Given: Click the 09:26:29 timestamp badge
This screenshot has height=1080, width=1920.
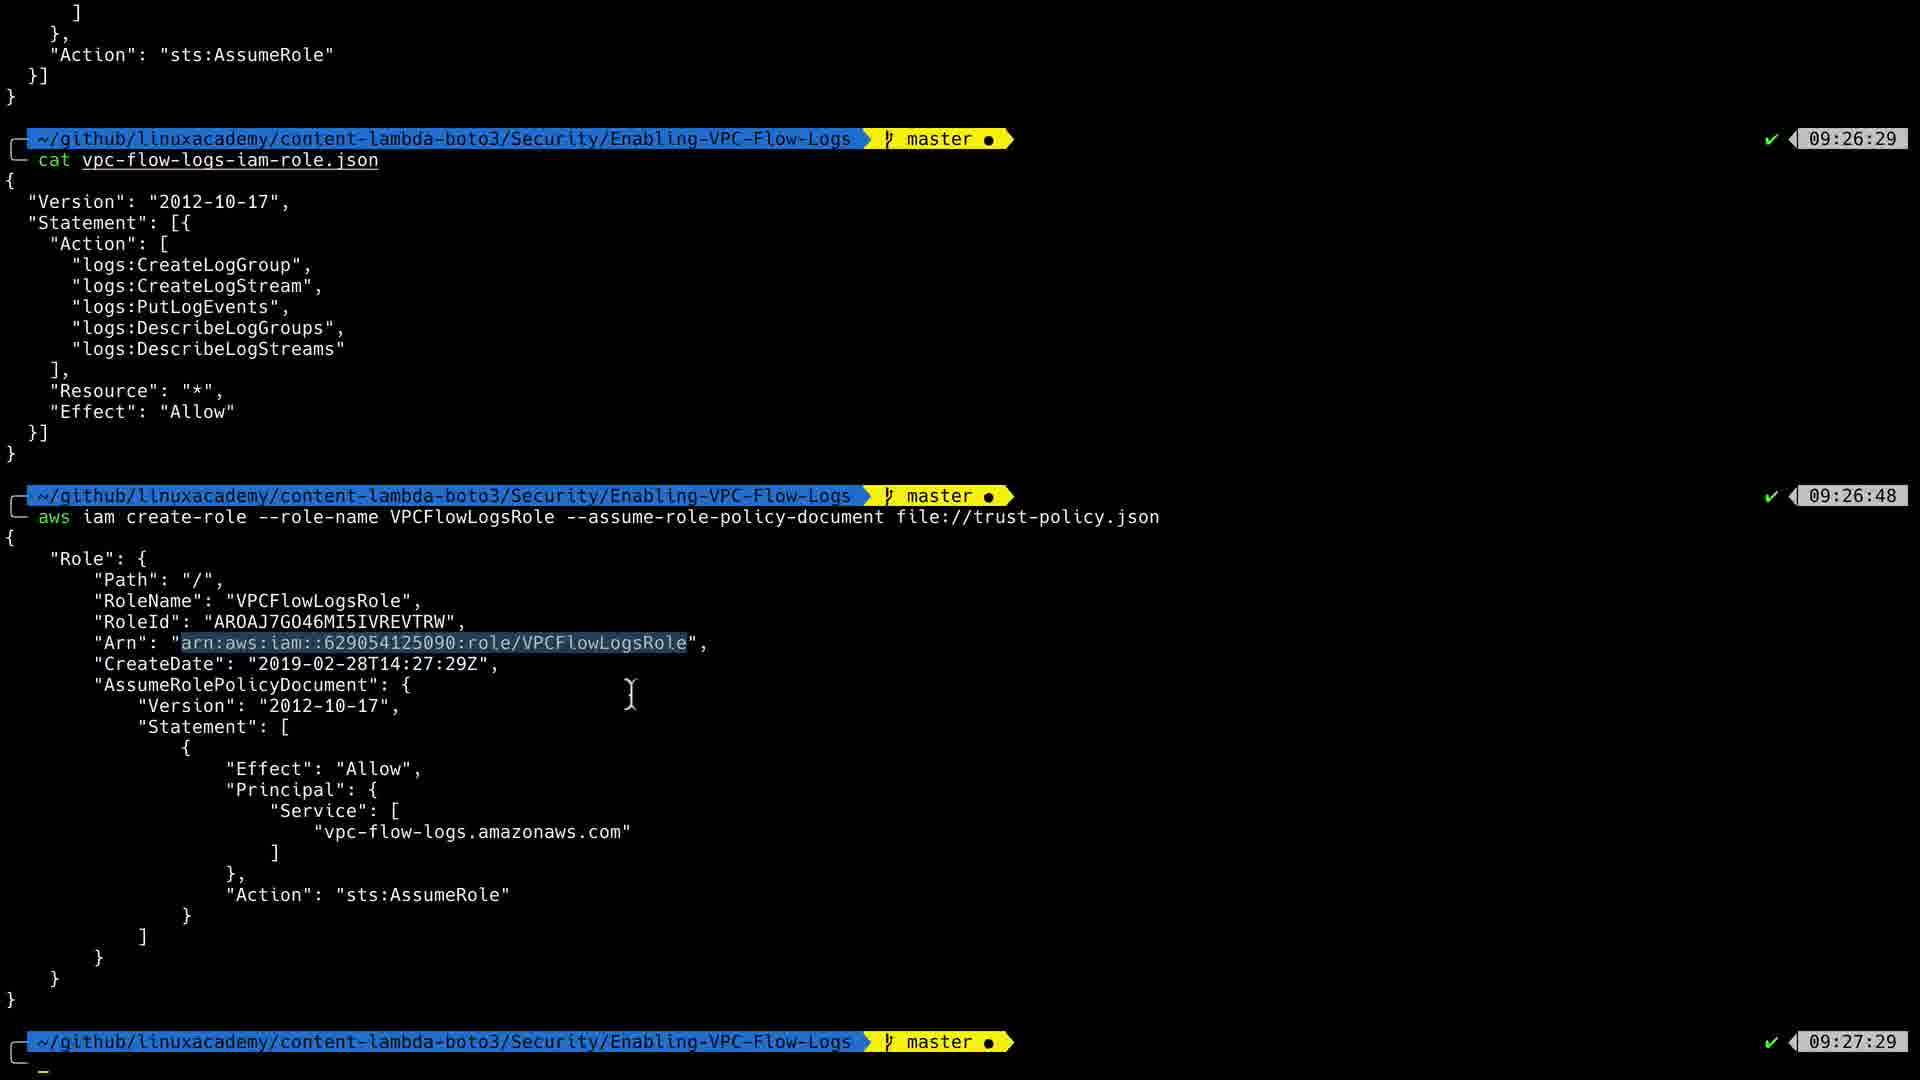Looking at the screenshot, I should [1852, 139].
